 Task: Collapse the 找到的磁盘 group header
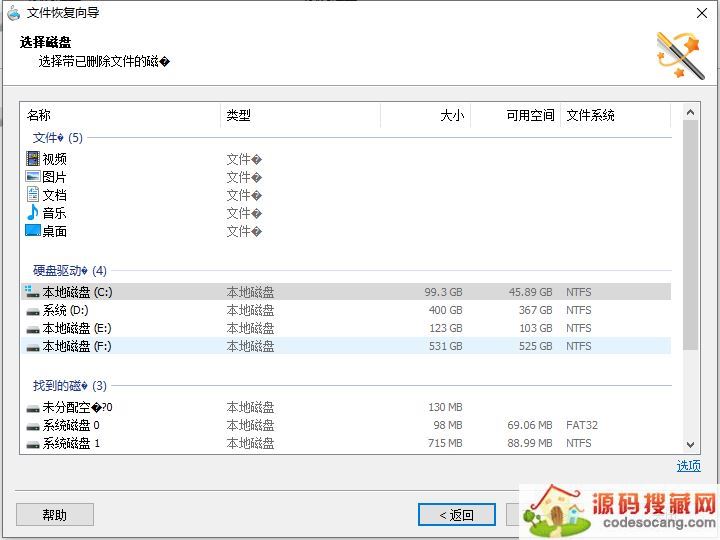point(70,386)
